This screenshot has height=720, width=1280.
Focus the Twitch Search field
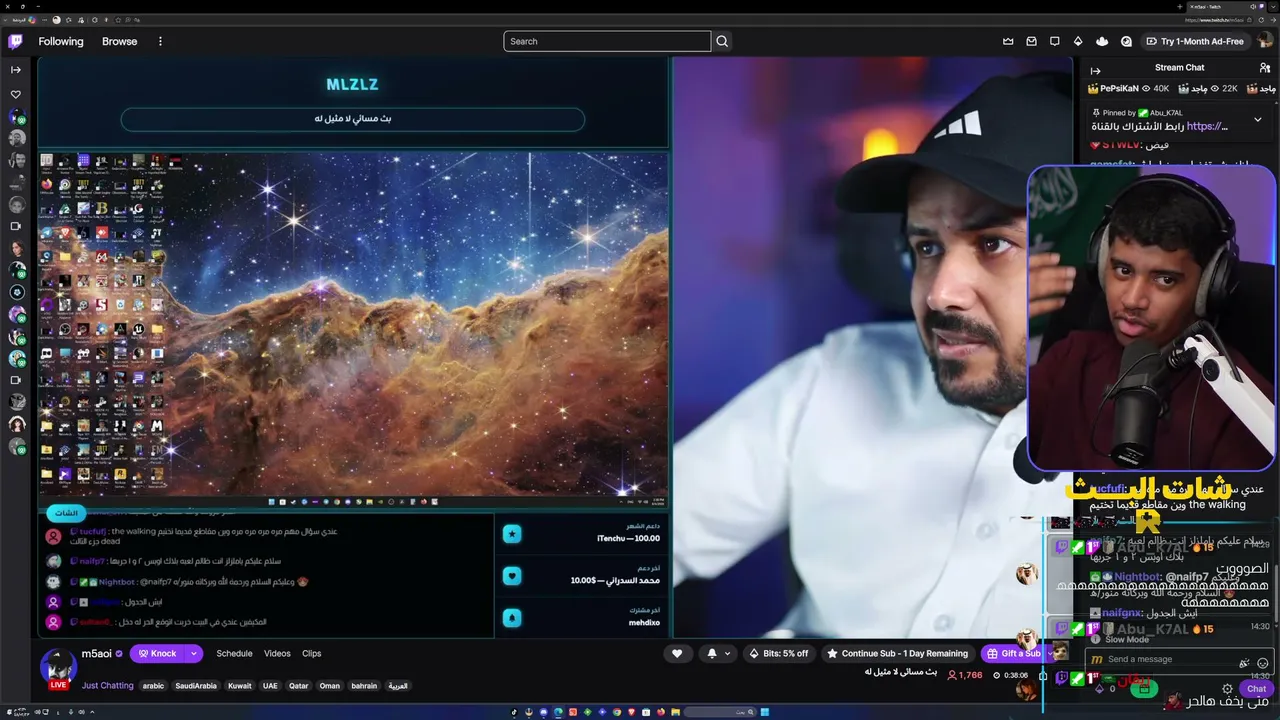pyautogui.click(x=607, y=41)
